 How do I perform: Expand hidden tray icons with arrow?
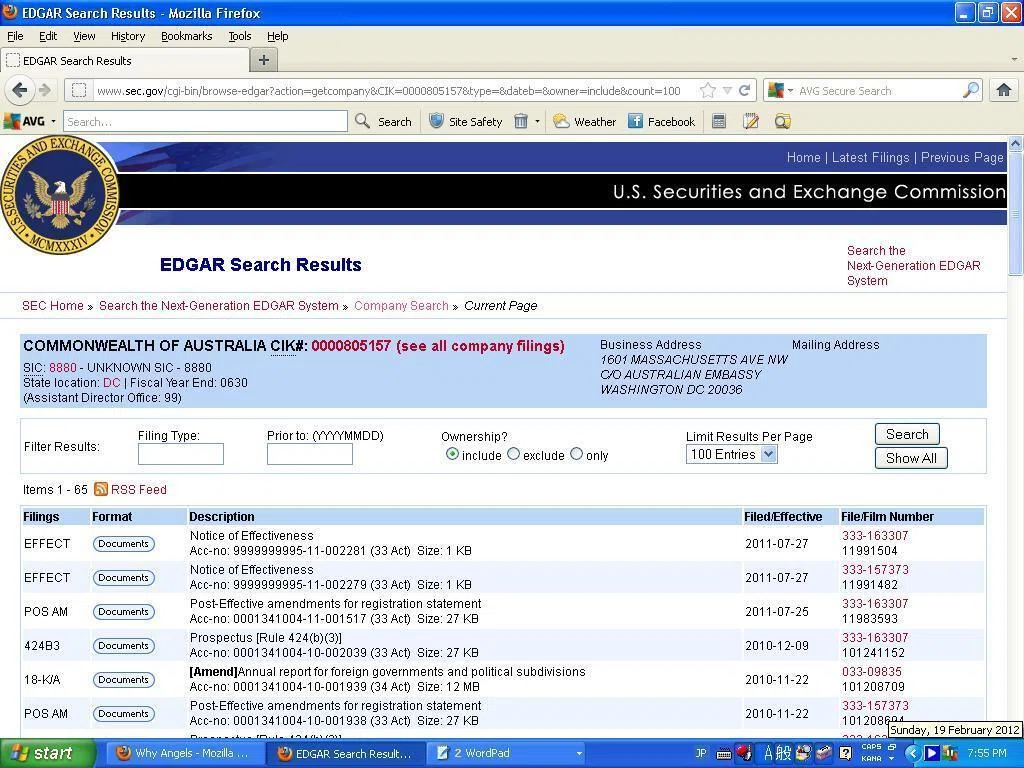pos(912,754)
